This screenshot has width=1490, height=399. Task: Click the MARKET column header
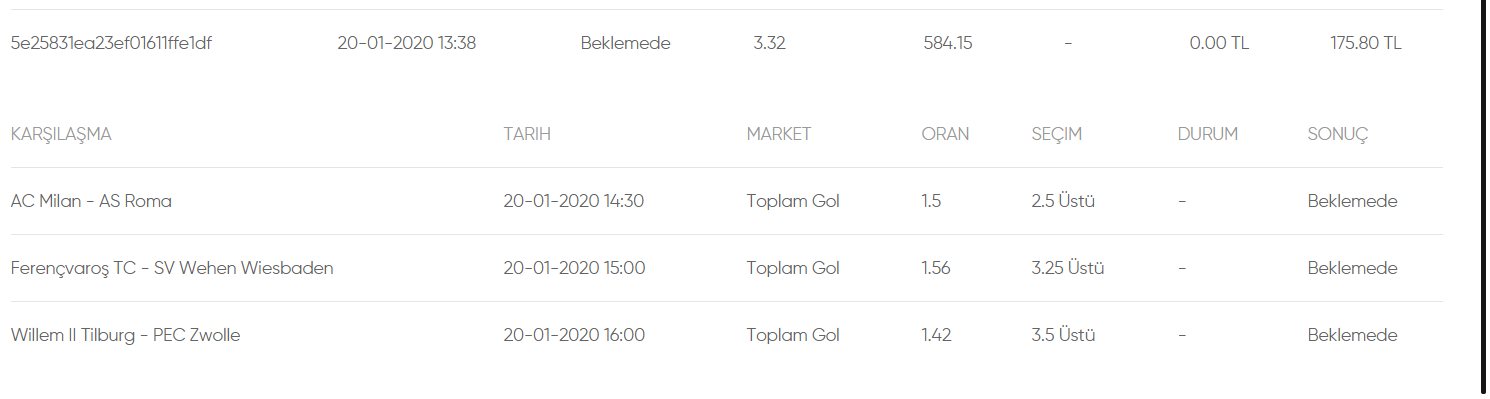click(x=779, y=134)
